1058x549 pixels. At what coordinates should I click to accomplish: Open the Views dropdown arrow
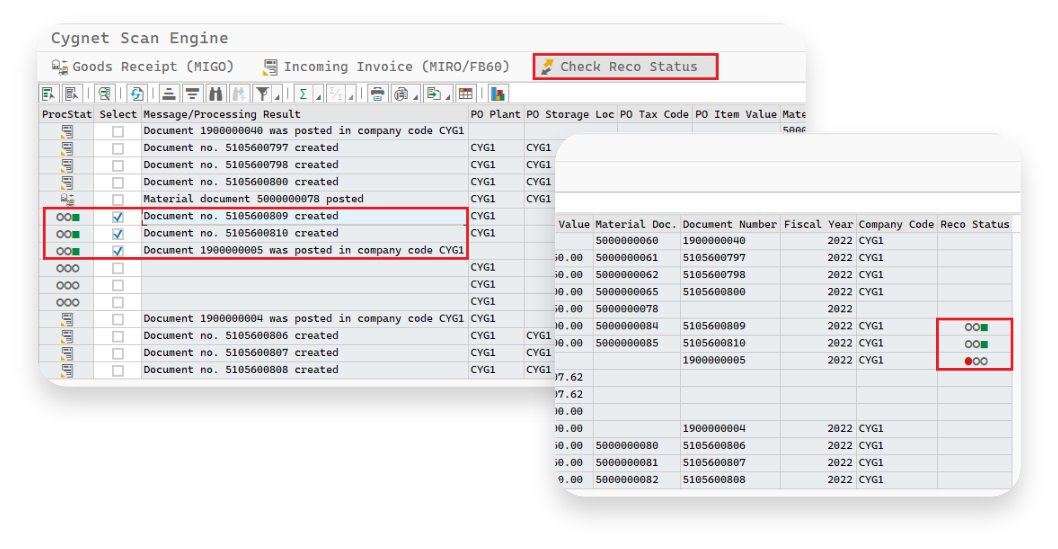(x=416, y=97)
